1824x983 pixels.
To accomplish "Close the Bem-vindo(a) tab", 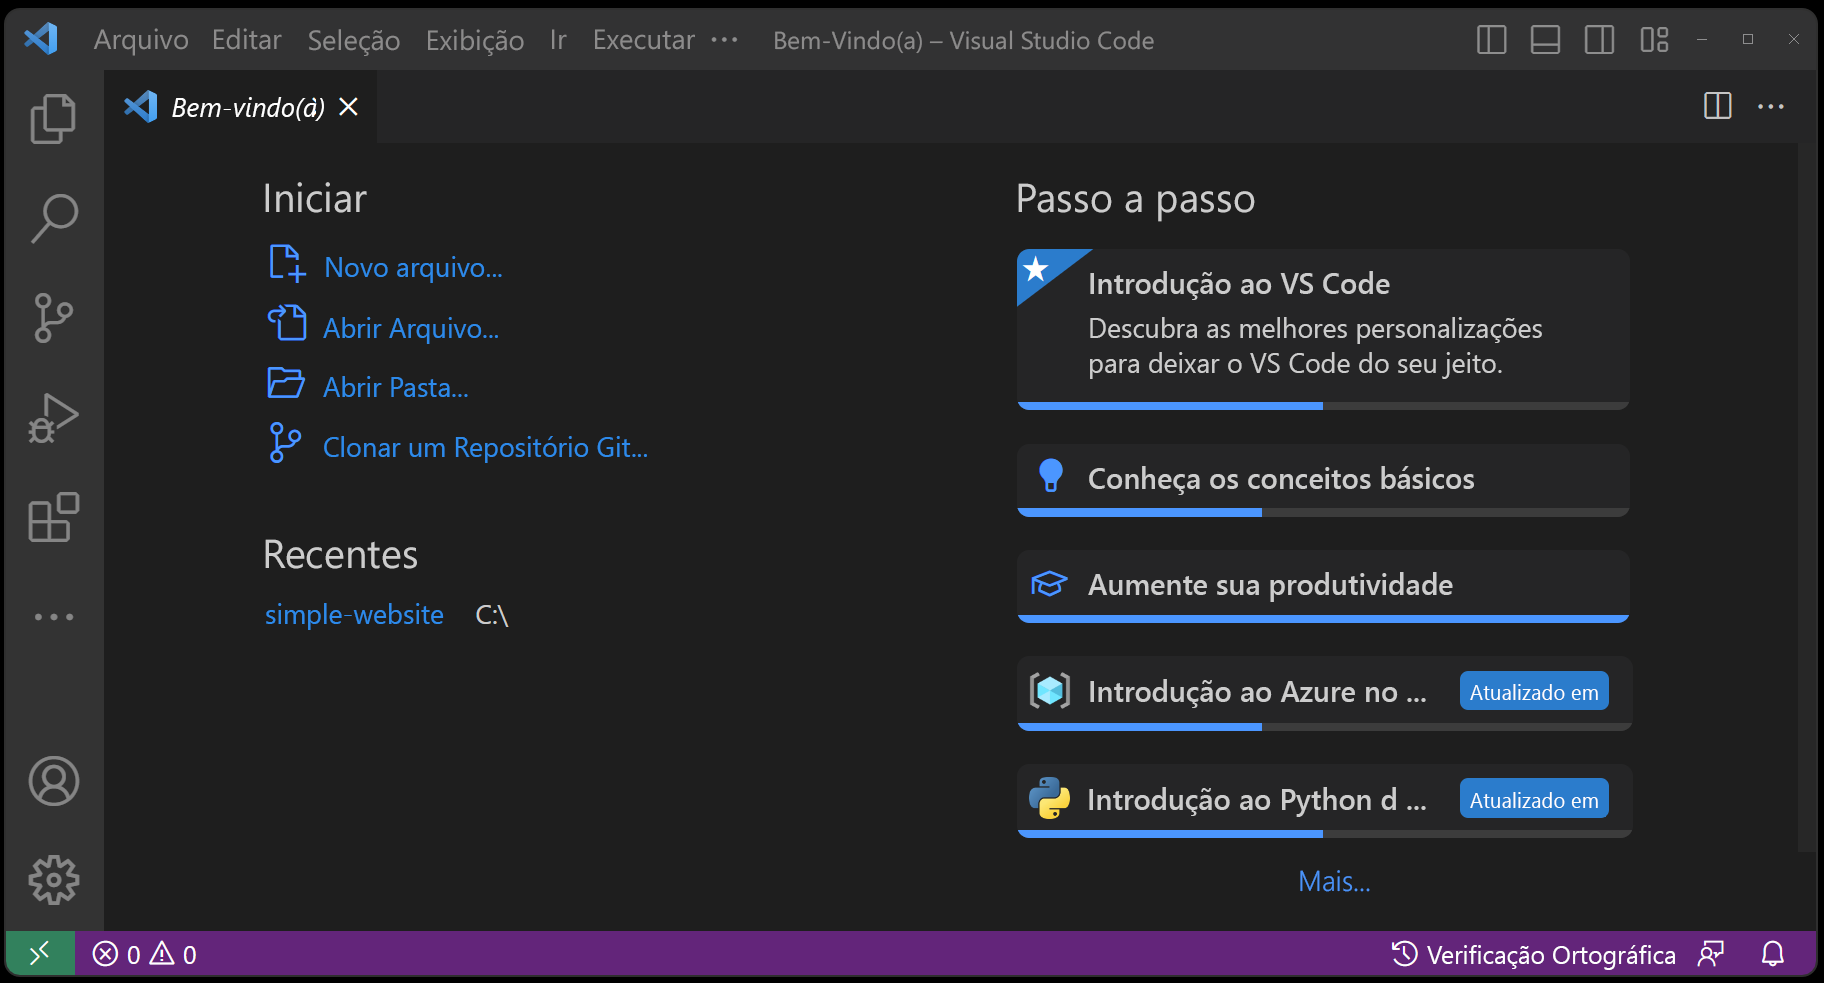I will (348, 107).
